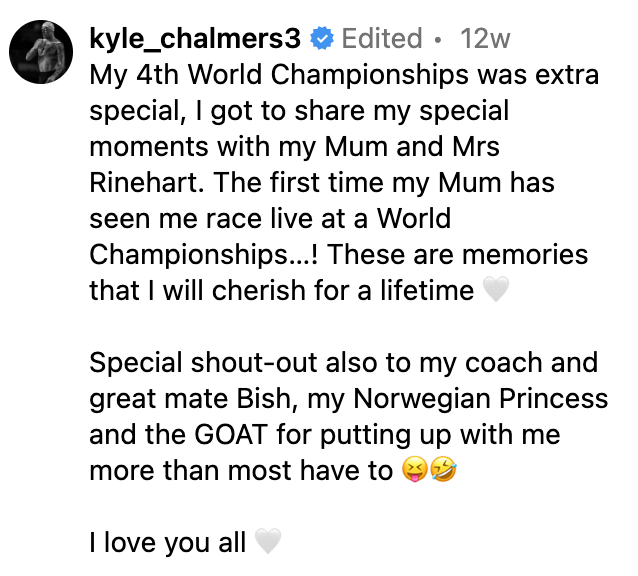
Task: Click the 12w timestamp
Action: point(485,39)
